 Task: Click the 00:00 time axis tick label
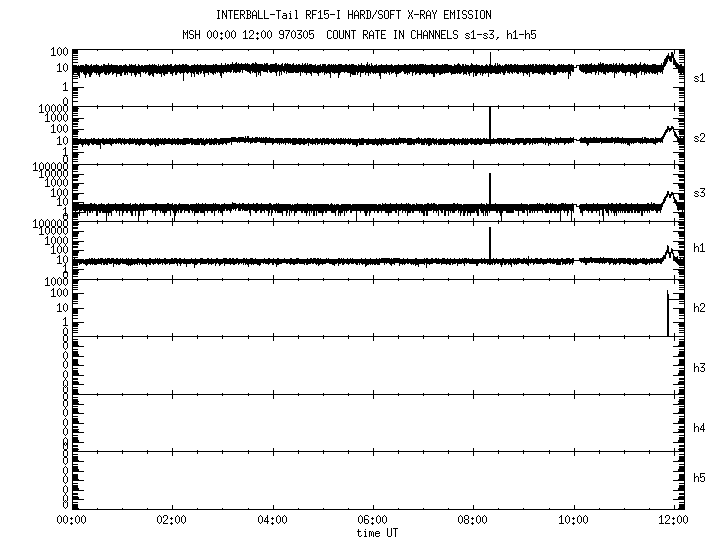click(x=71, y=520)
